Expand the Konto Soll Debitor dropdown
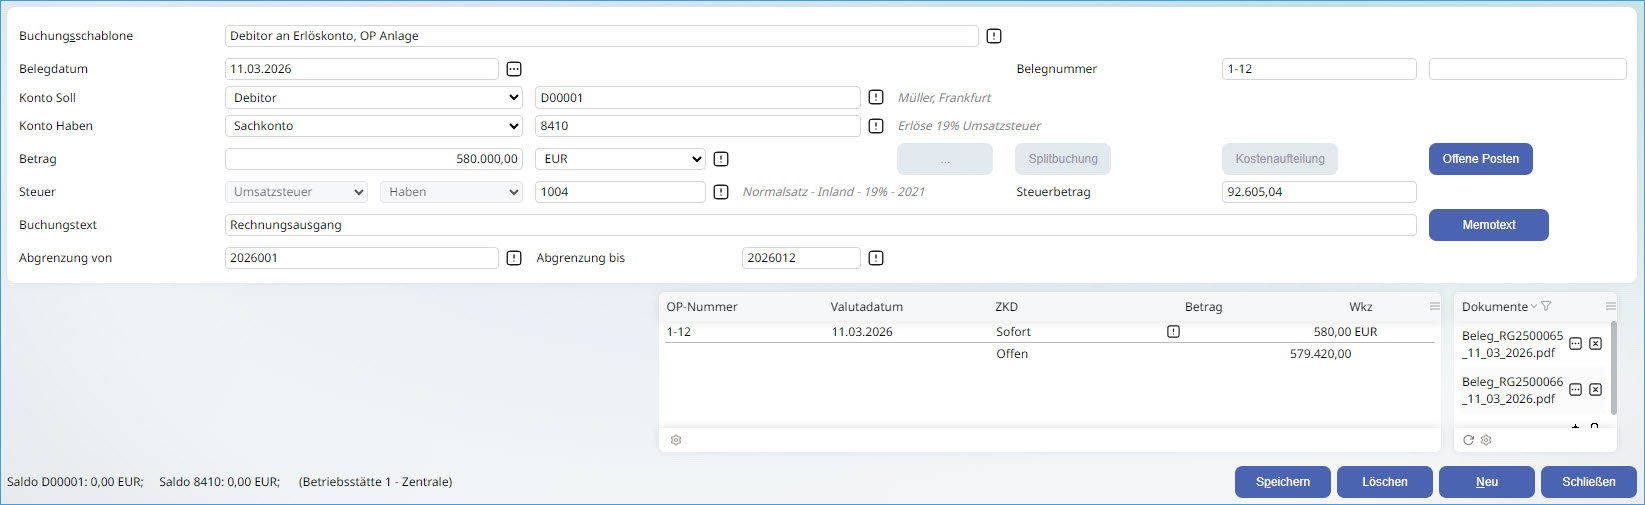Viewport: 1645px width, 505px height. click(x=373, y=98)
